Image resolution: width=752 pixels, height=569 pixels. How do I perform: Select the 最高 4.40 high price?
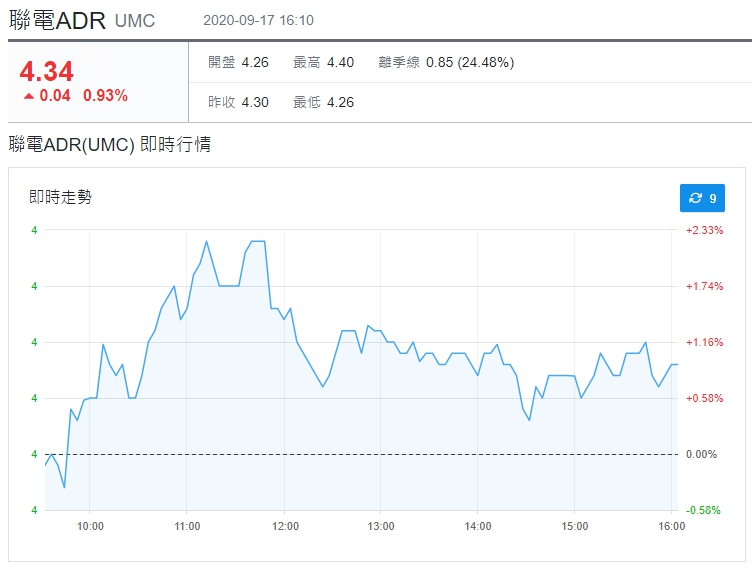[x=323, y=62]
